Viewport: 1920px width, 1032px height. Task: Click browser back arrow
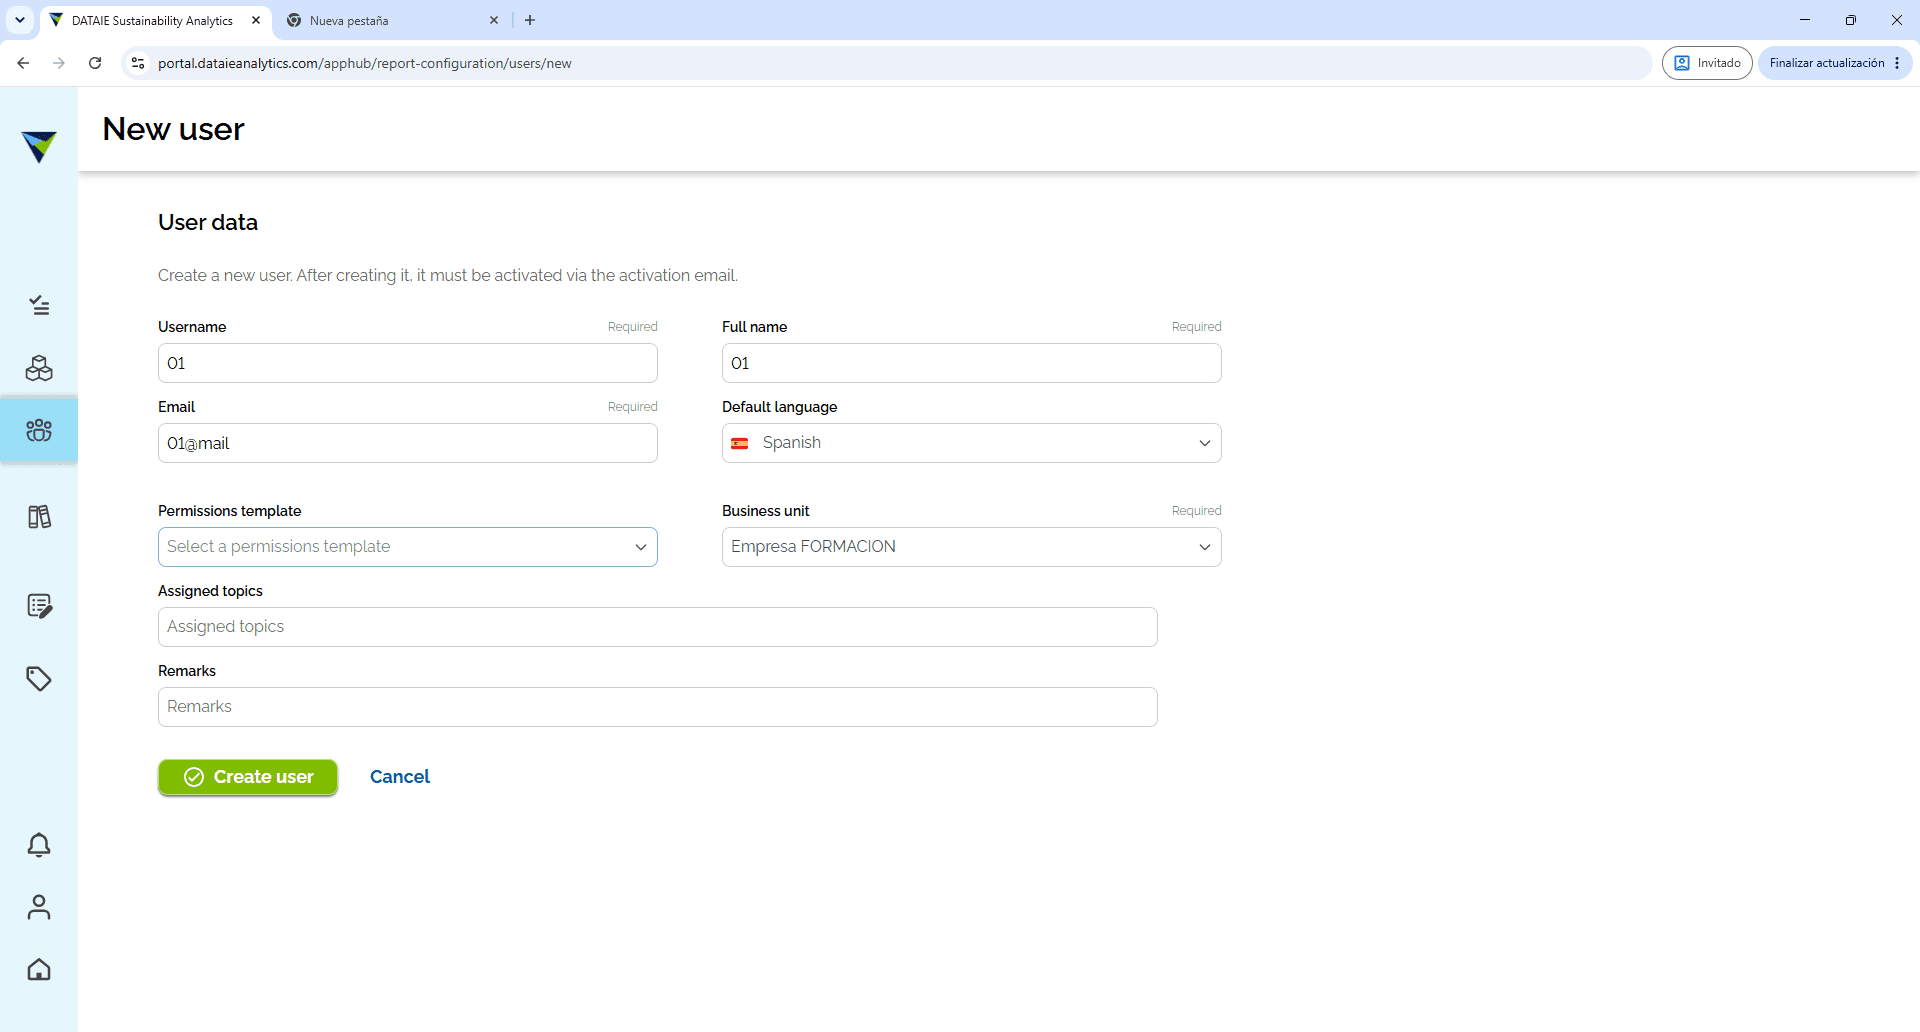coord(23,63)
